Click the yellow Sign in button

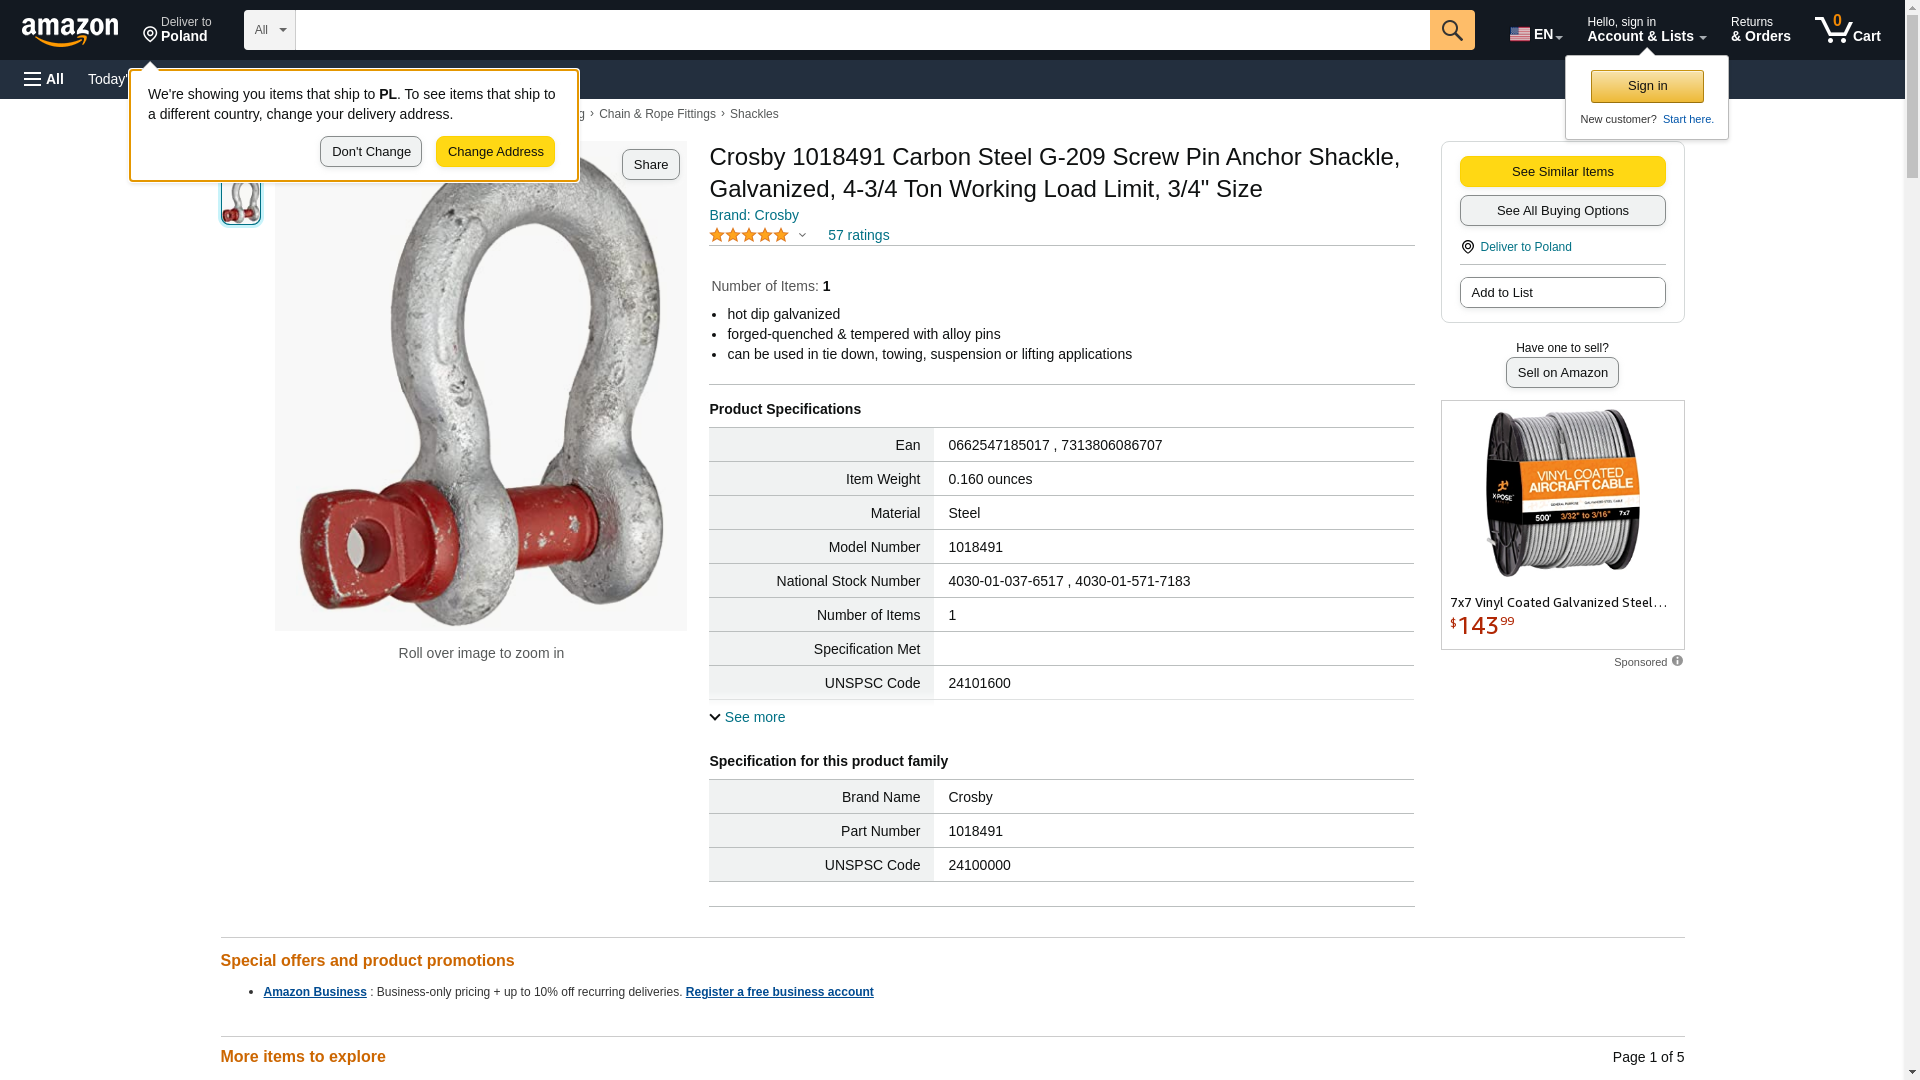click(1647, 86)
